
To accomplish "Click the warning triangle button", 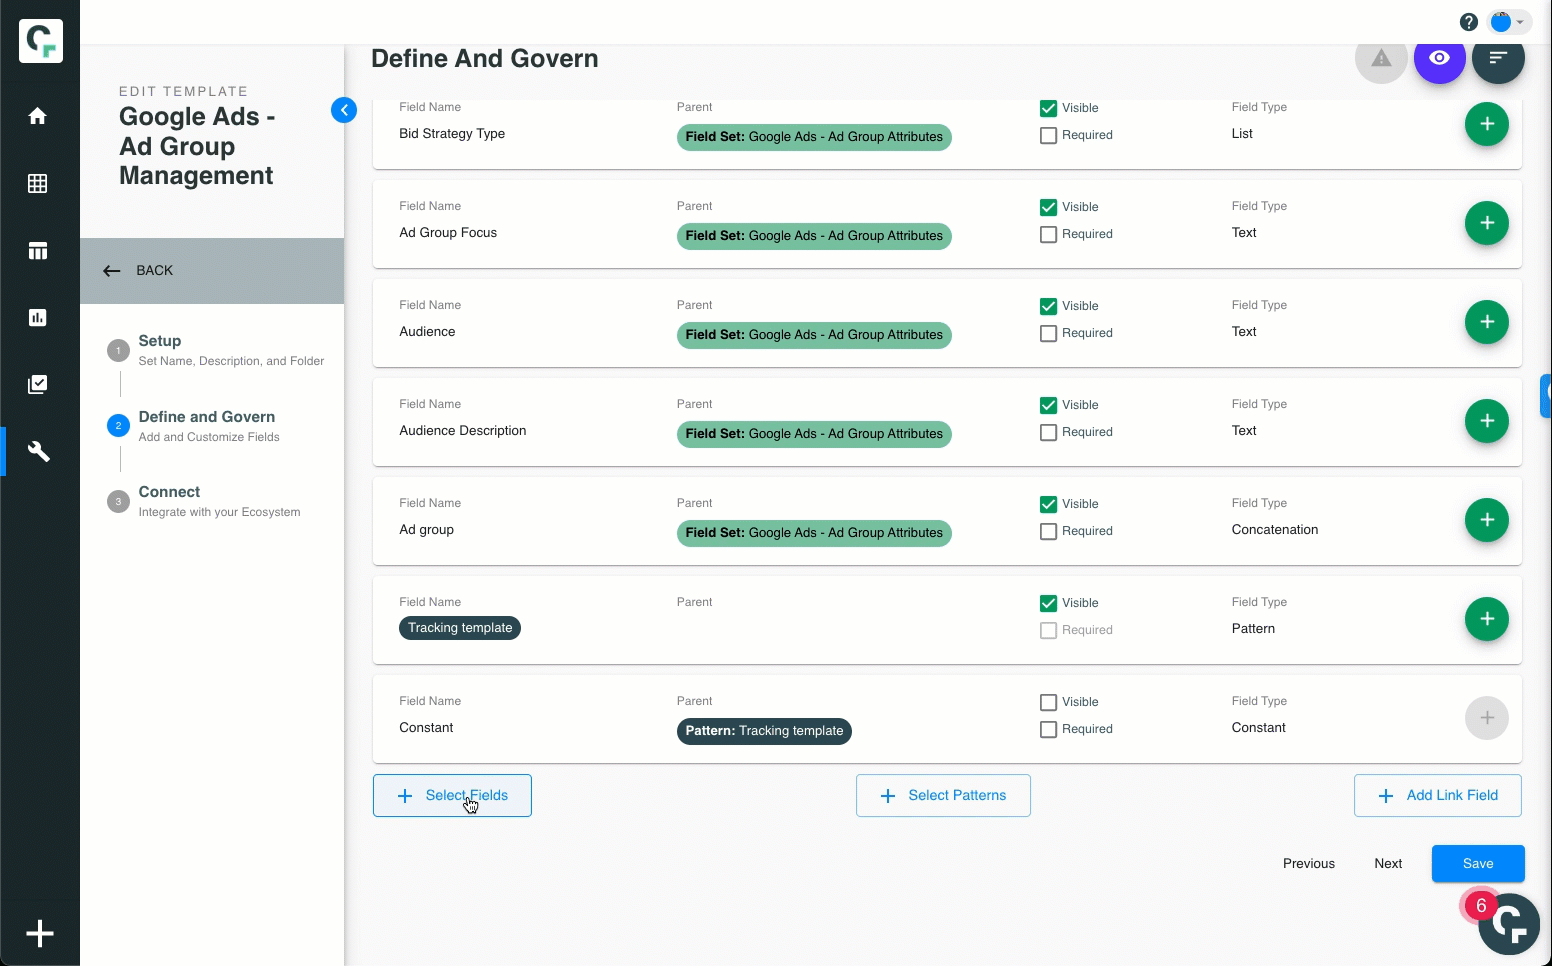I will [1381, 58].
